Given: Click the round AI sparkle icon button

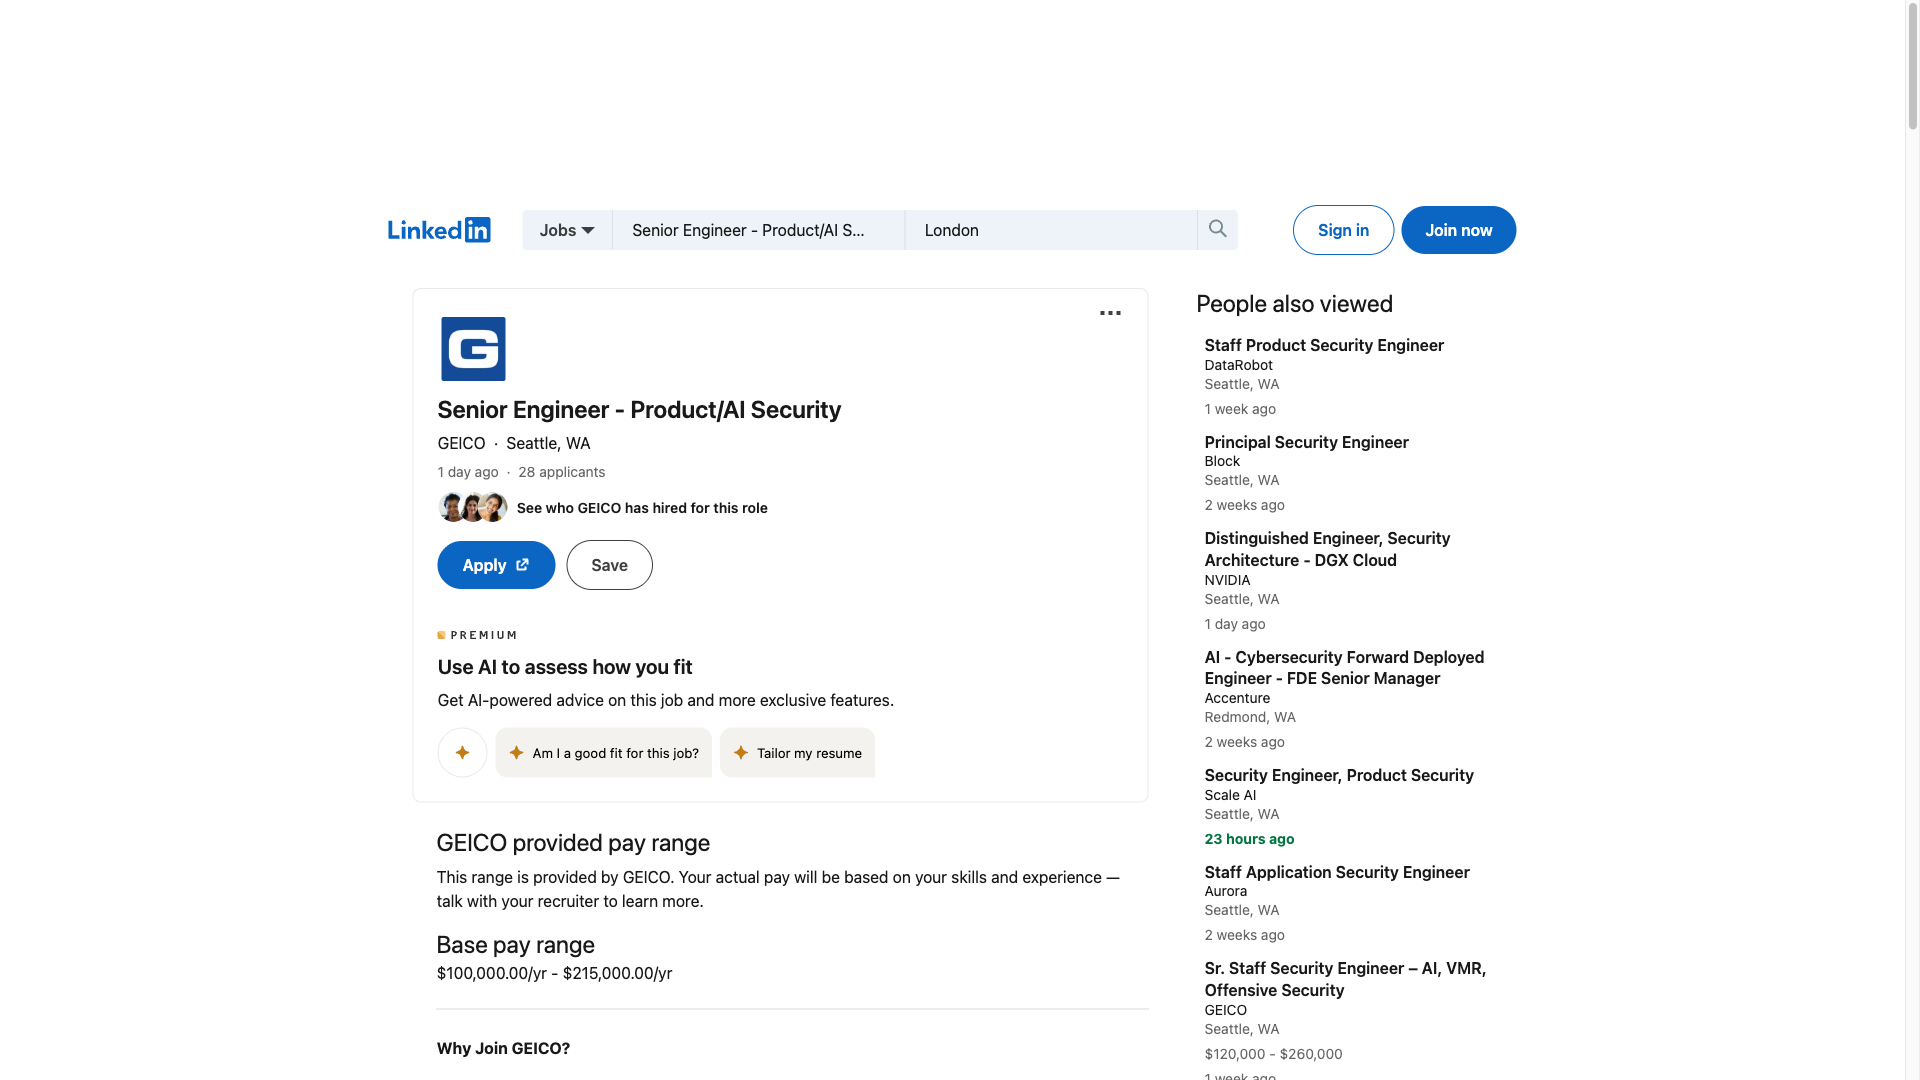Looking at the screenshot, I should coord(462,752).
